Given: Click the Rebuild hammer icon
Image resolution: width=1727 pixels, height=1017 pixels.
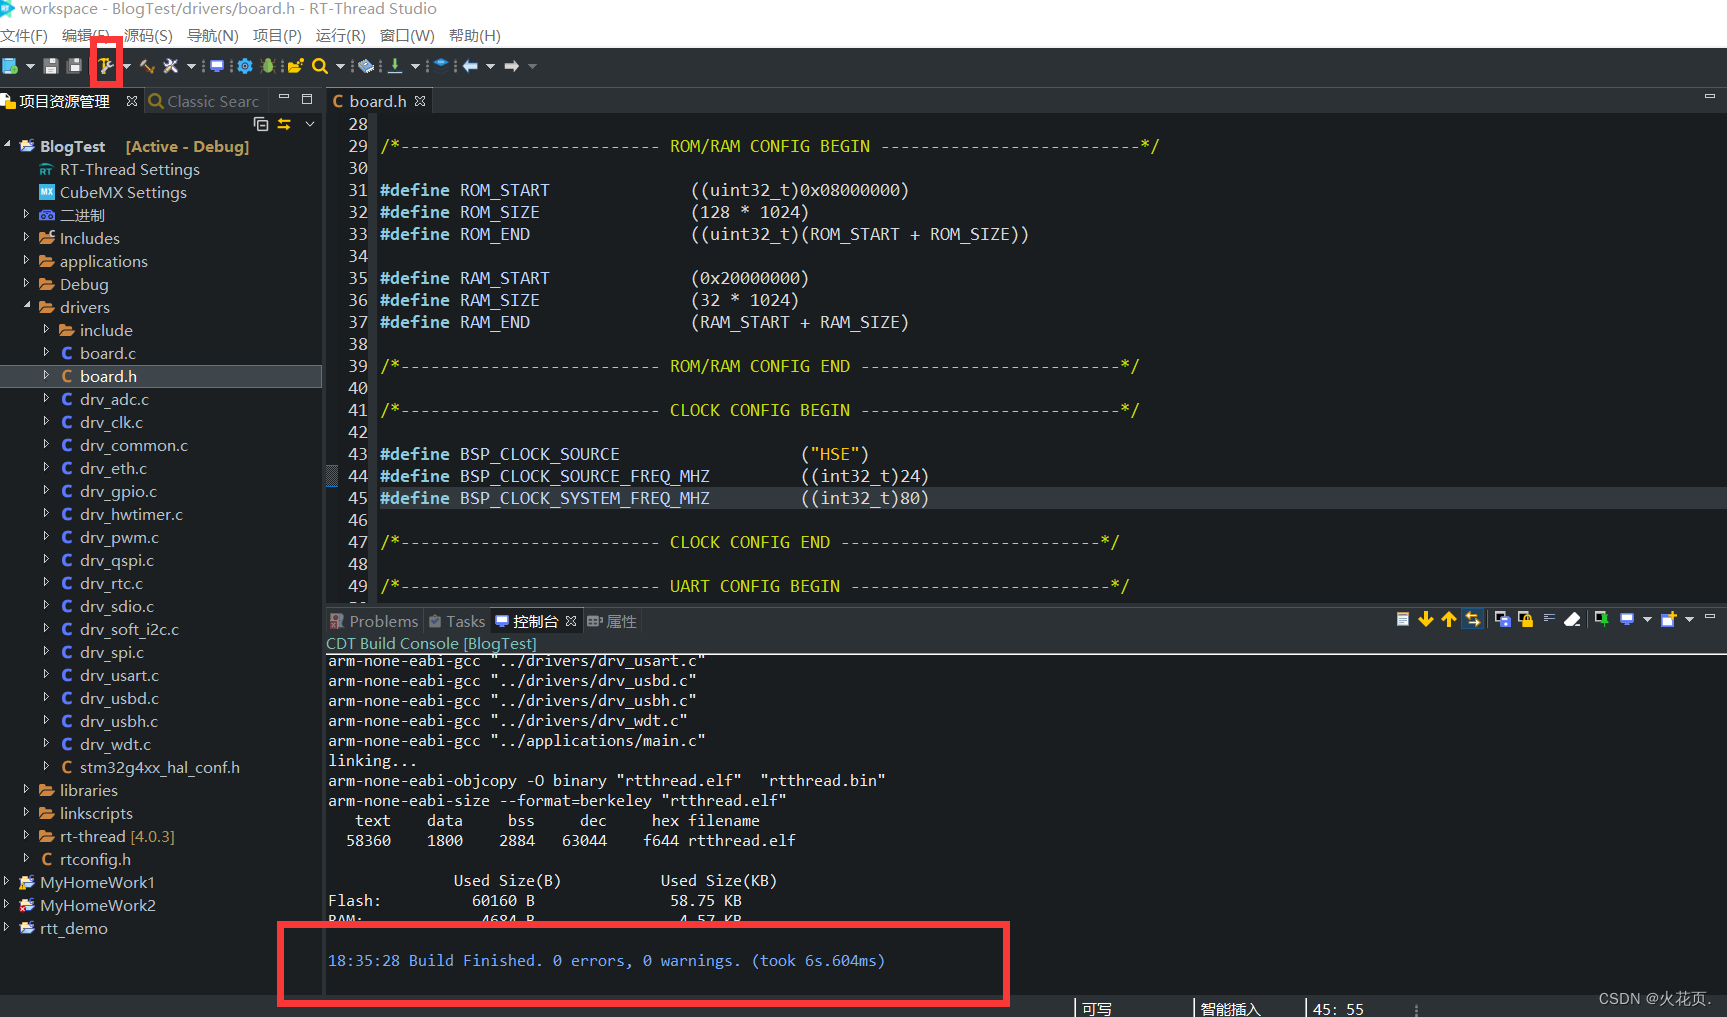Looking at the screenshot, I should [147, 66].
